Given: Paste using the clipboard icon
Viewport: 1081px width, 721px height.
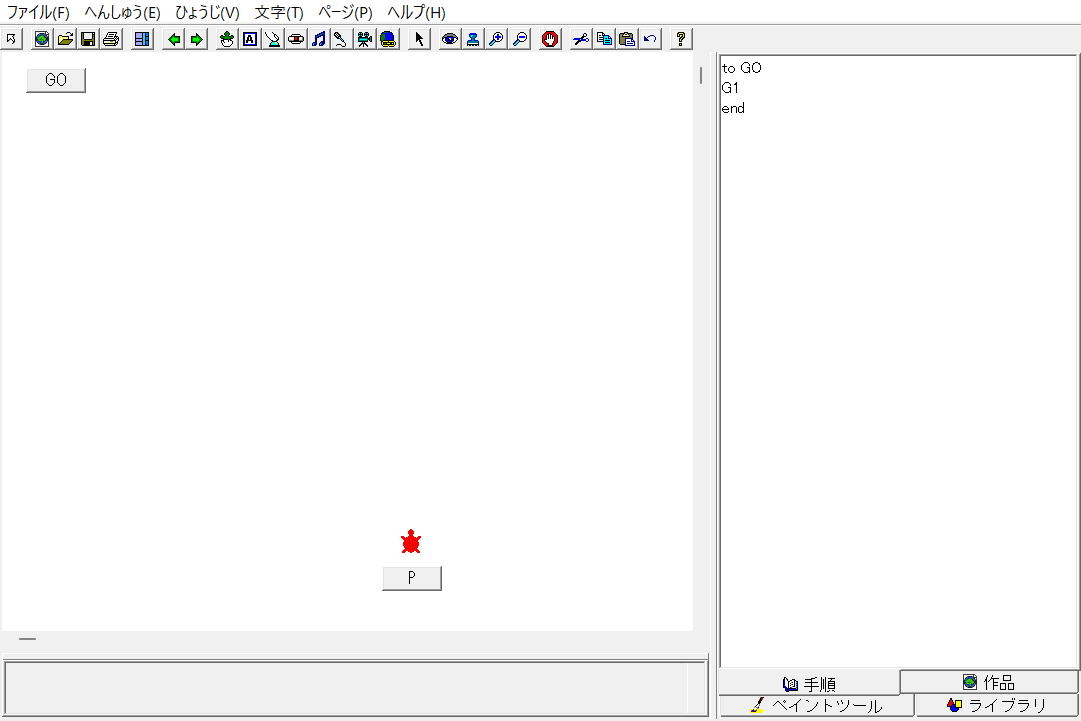Looking at the screenshot, I should click(627, 39).
